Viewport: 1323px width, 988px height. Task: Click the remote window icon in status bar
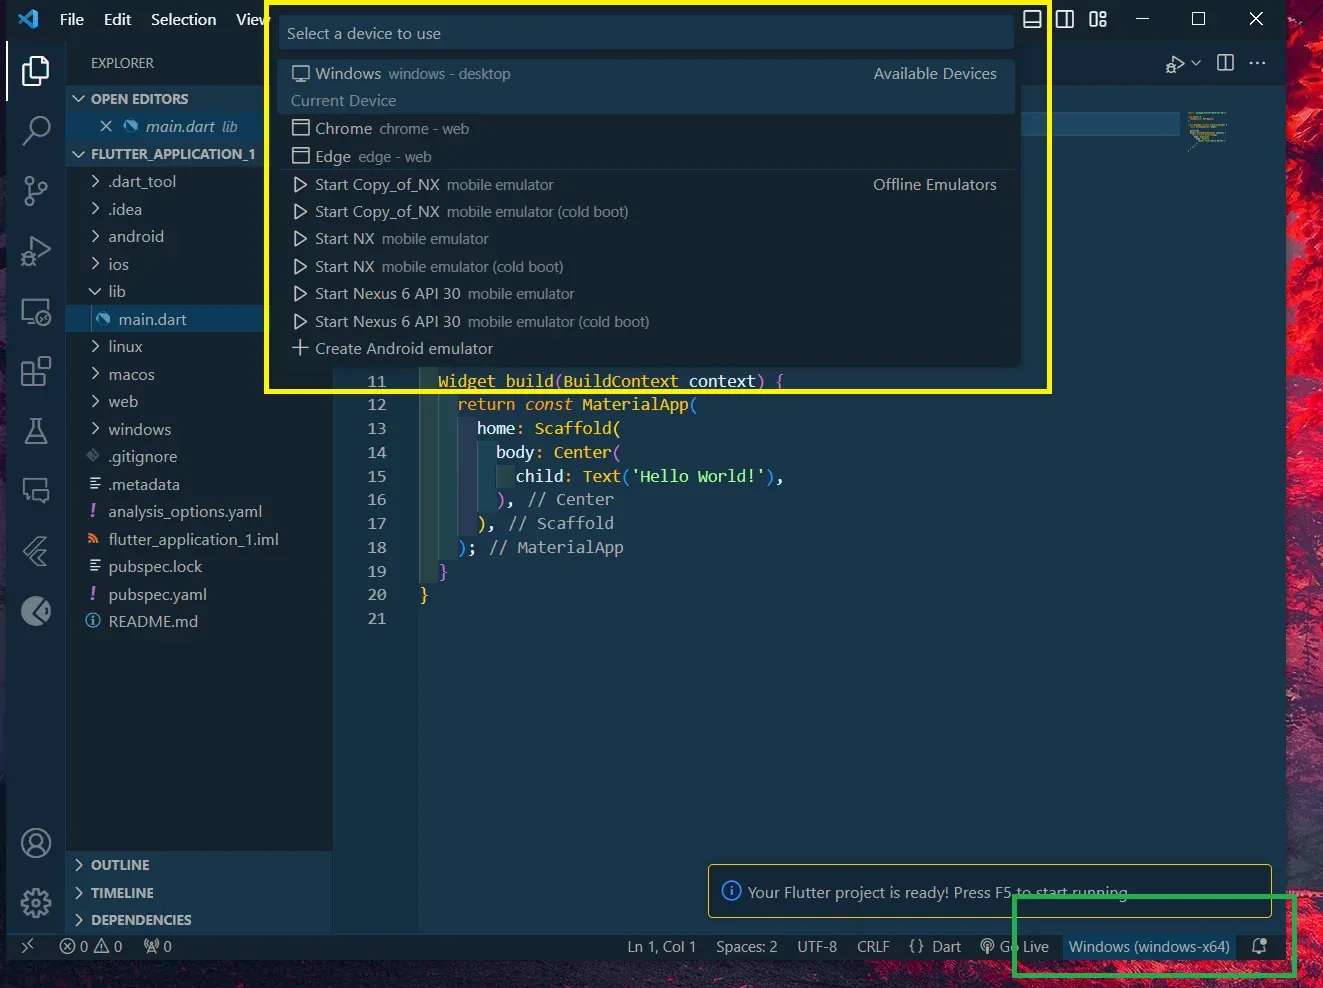point(28,946)
